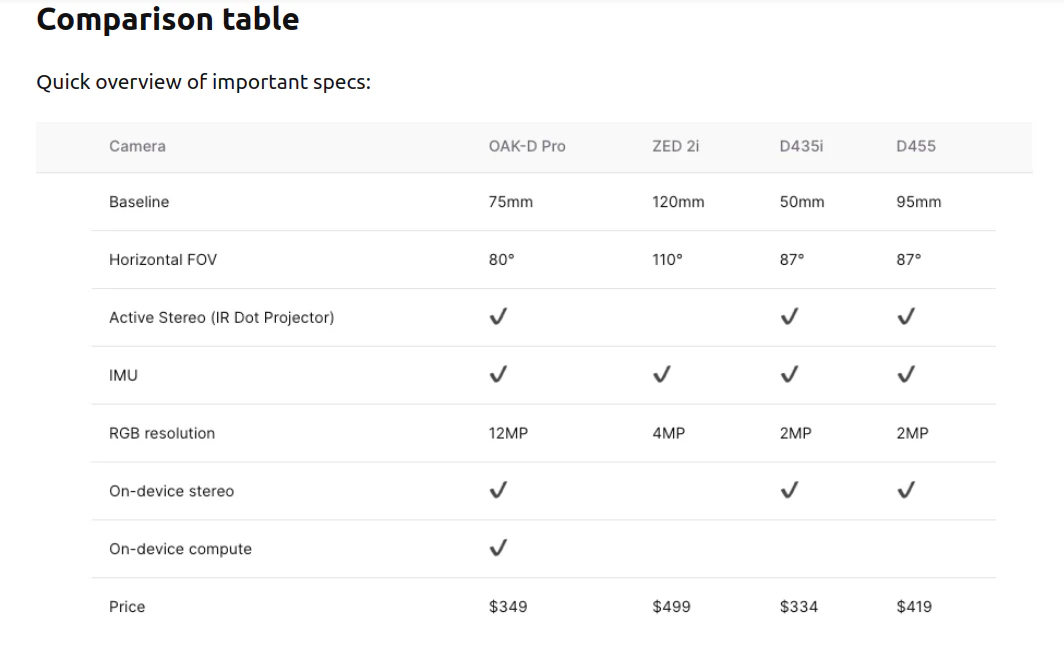
Task: Click the D455 On-device stereo checkmark
Action: pyautogui.click(x=905, y=491)
